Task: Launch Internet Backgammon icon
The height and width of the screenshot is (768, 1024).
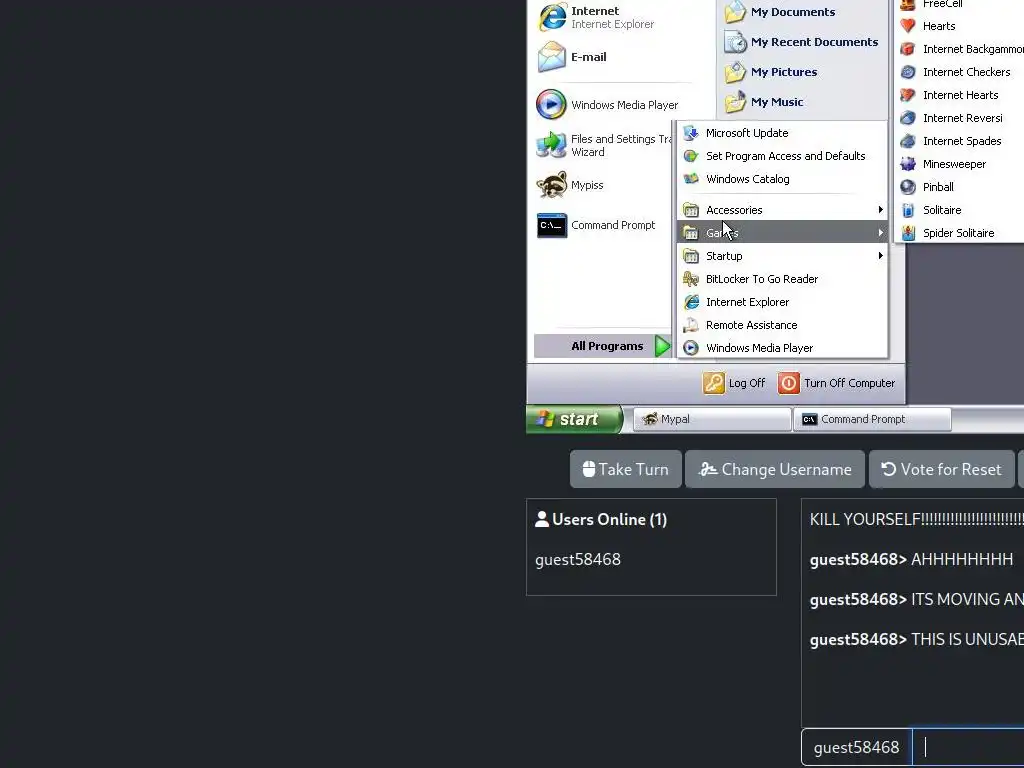Action: click(x=908, y=49)
